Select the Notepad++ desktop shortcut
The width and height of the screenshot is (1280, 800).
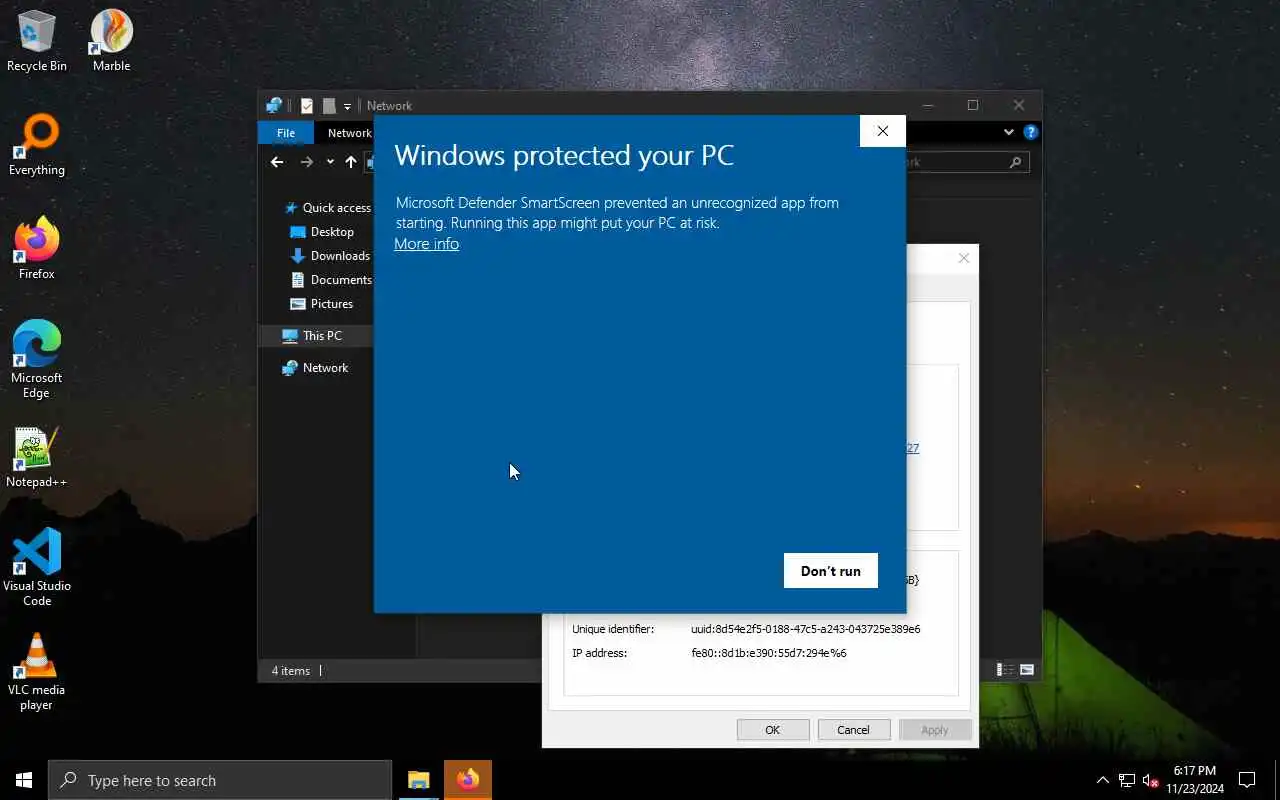coord(37,457)
